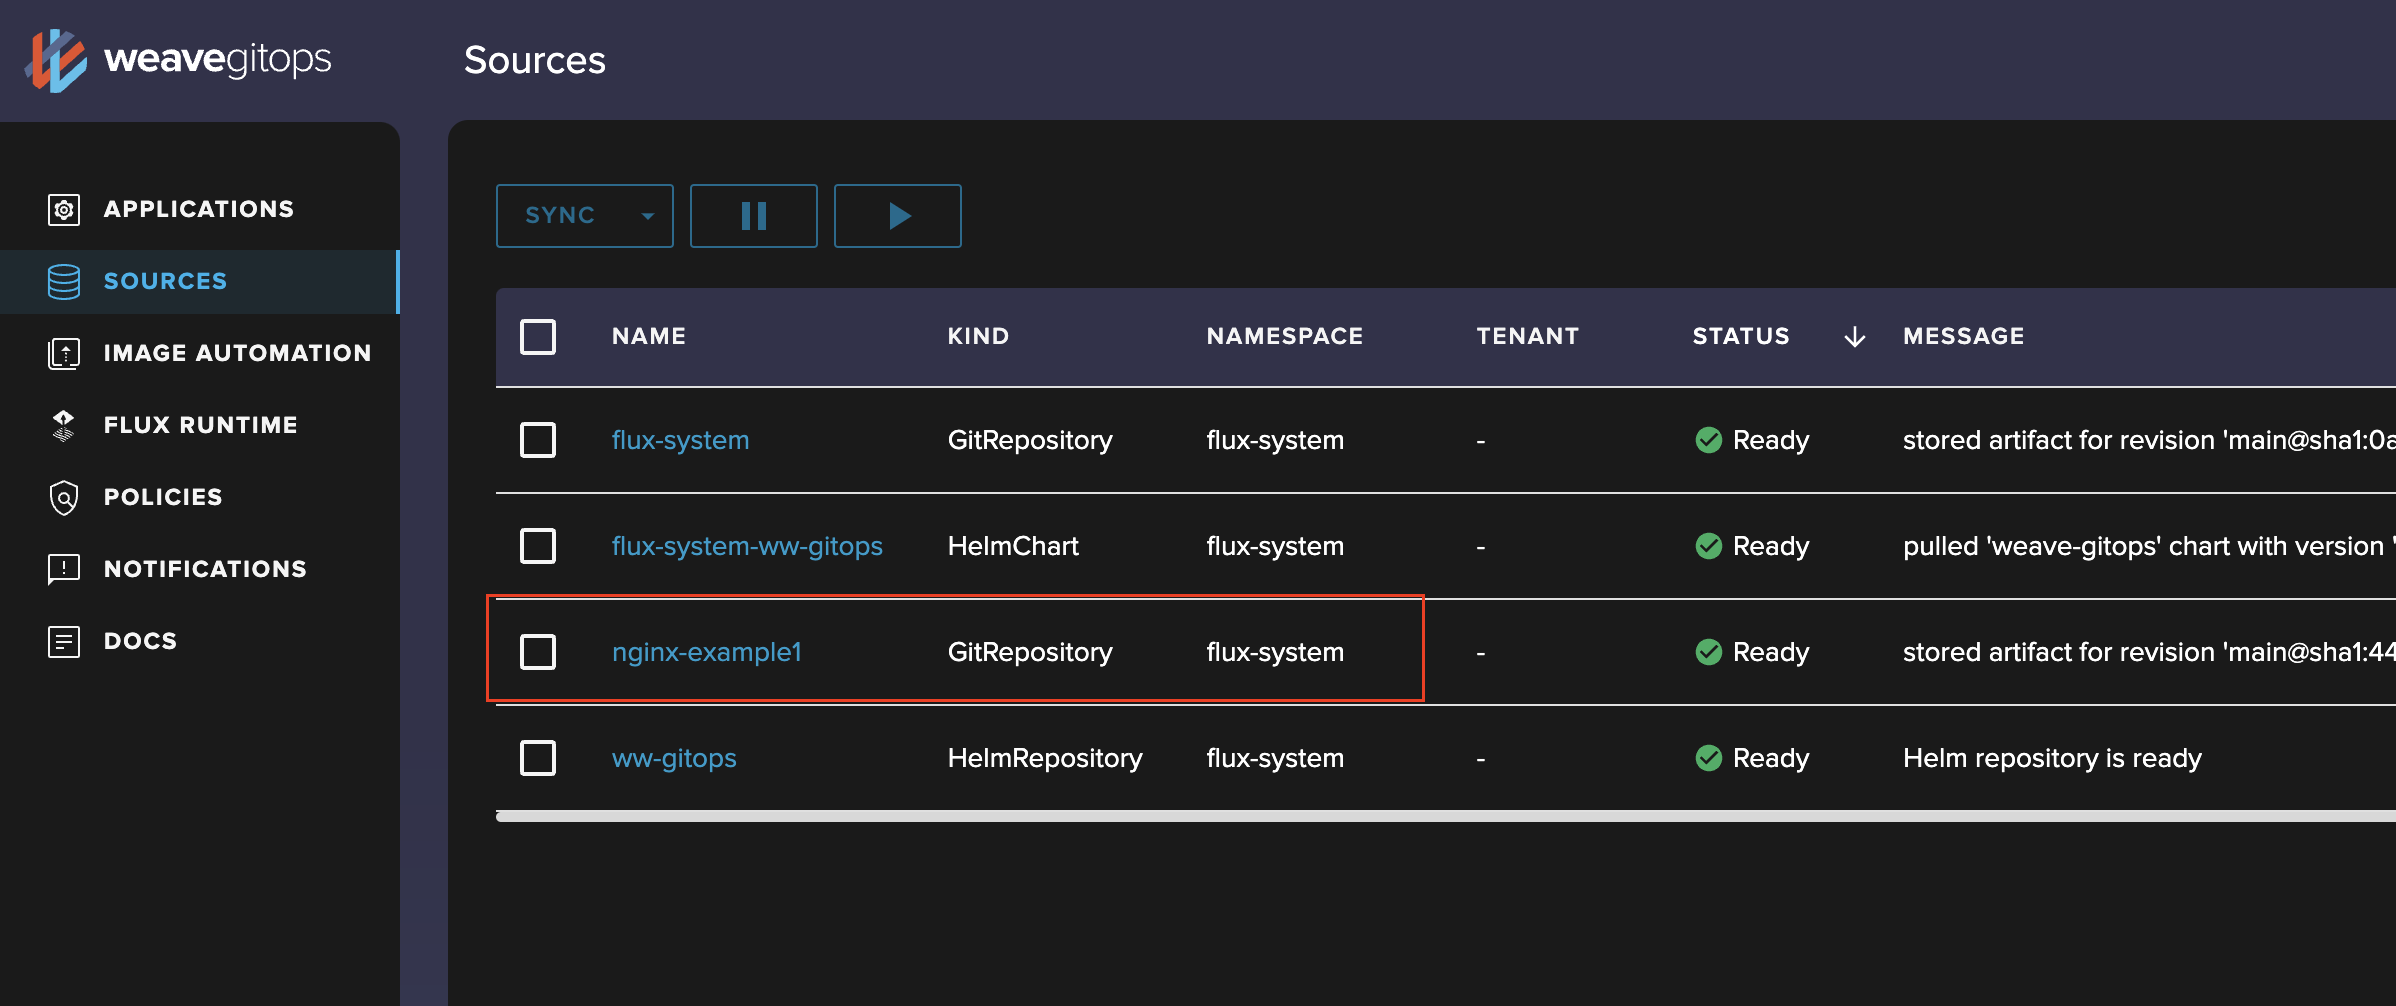Viewport: 2396px width, 1006px height.
Task: Click the Weave GitOps logo icon
Action: (56, 60)
